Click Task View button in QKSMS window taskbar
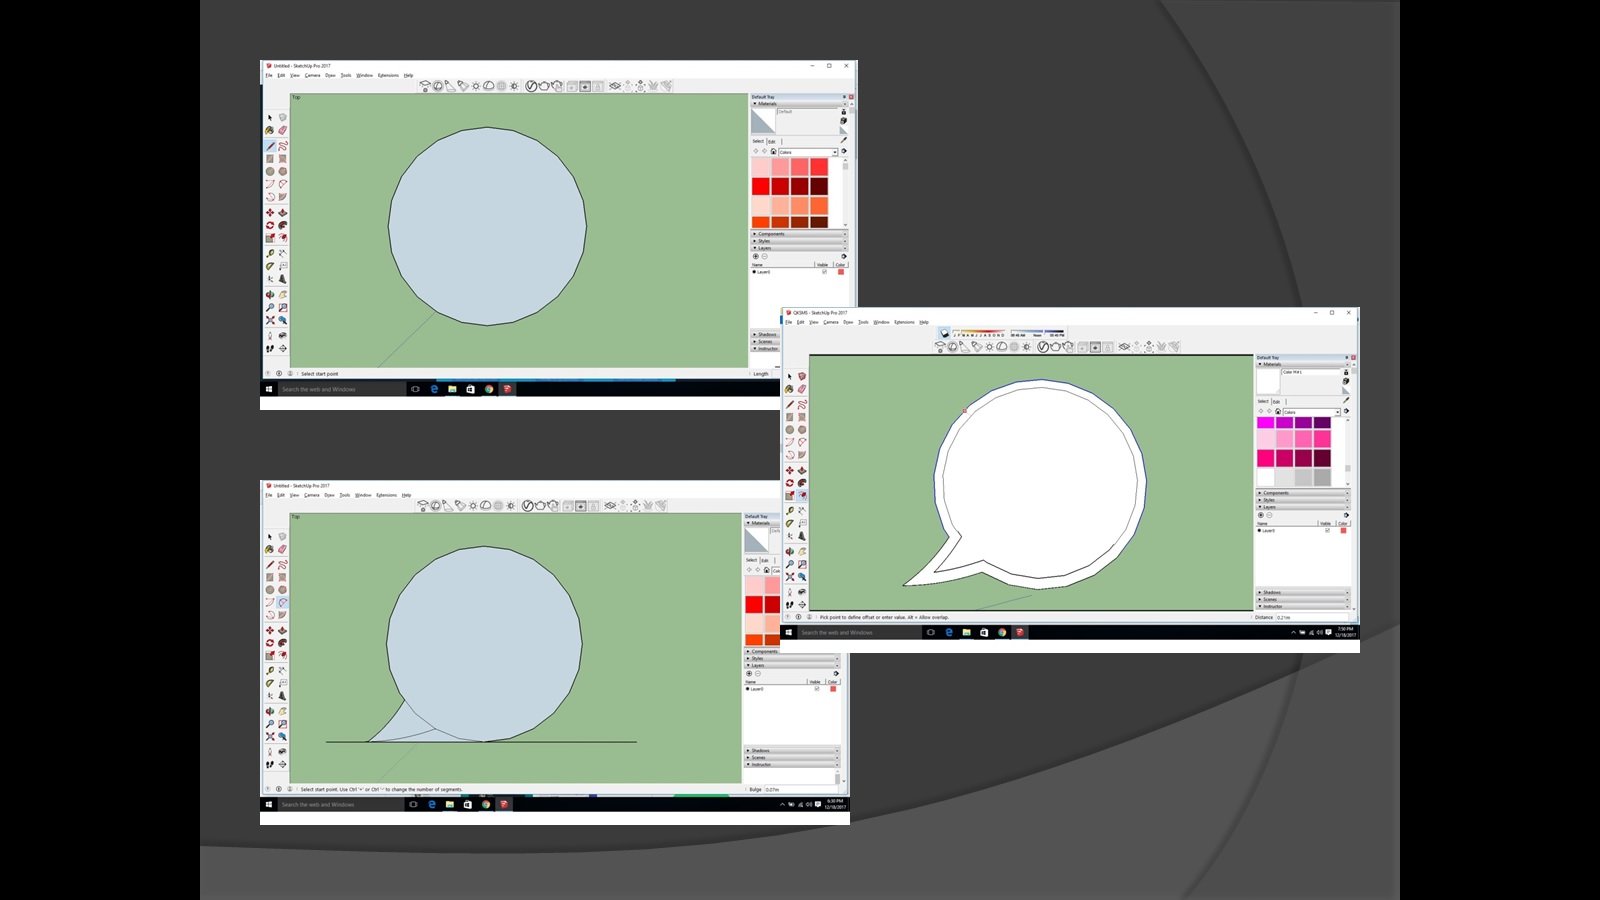 coord(931,632)
